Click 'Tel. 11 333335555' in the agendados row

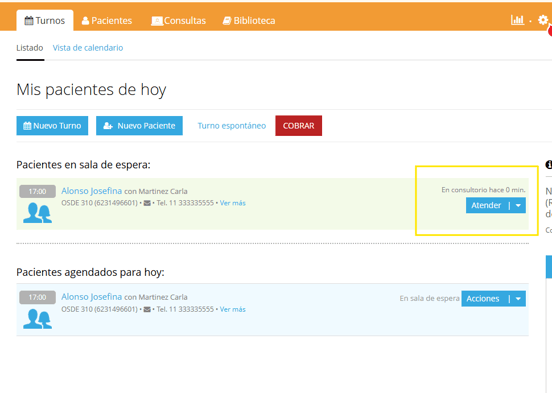point(185,310)
